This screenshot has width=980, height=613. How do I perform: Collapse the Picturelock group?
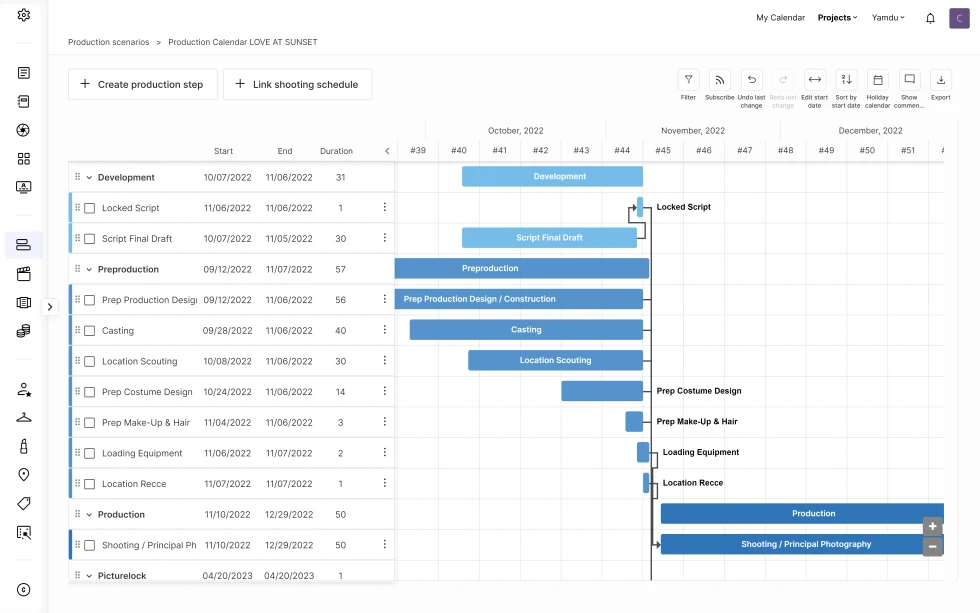(89, 576)
